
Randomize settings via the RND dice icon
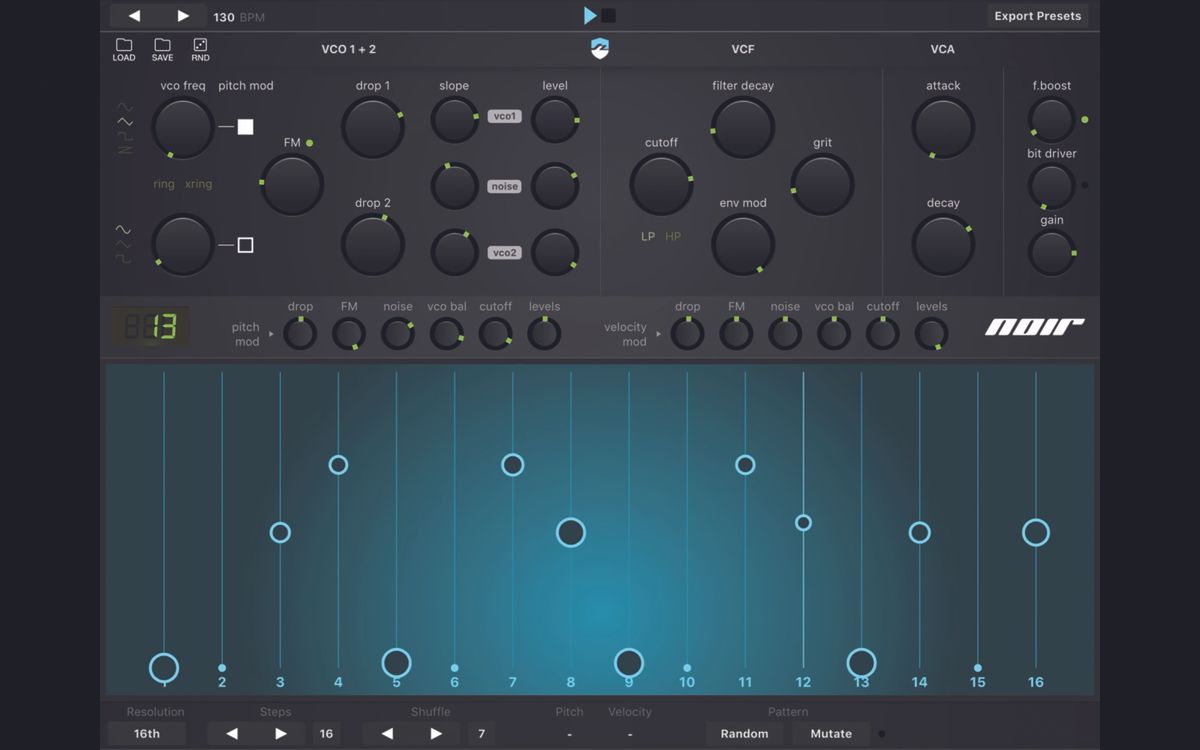click(200, 50)
